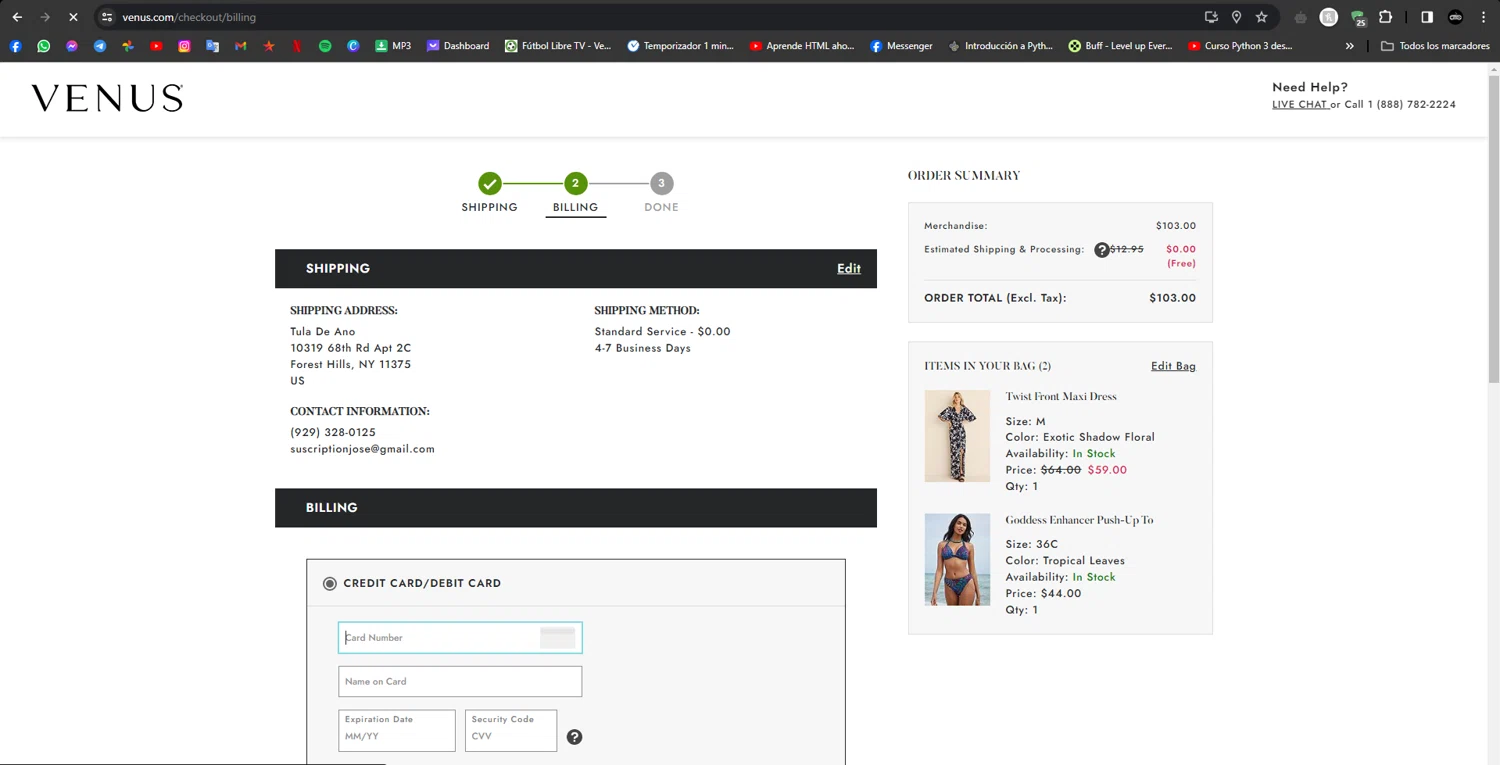Go back to the previous page
Viewport: 1500px width, 765px height.
click(x=17, y=17)
